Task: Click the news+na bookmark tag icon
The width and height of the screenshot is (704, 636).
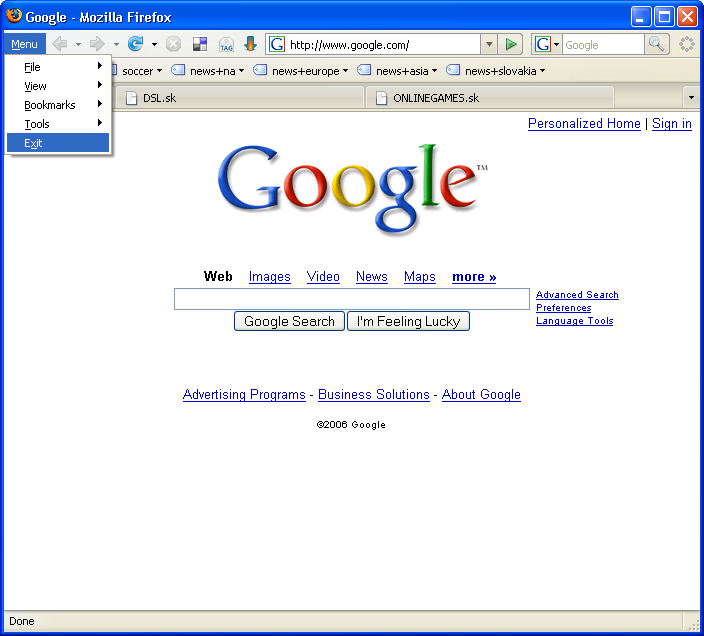Action: [x=178, y=70]
